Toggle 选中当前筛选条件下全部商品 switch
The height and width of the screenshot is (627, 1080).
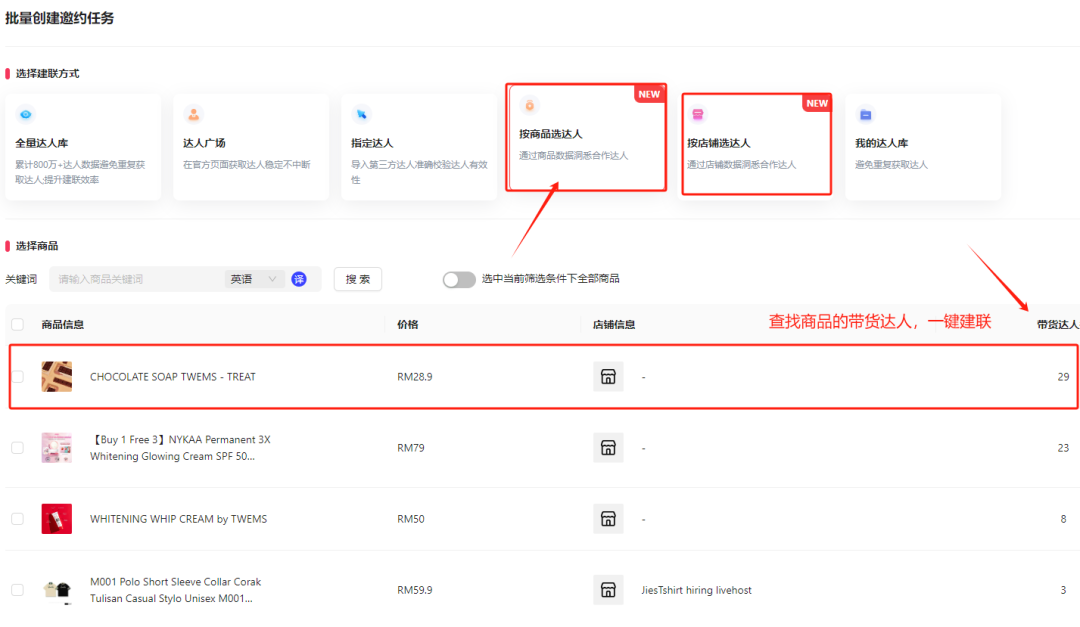point(459,279)
